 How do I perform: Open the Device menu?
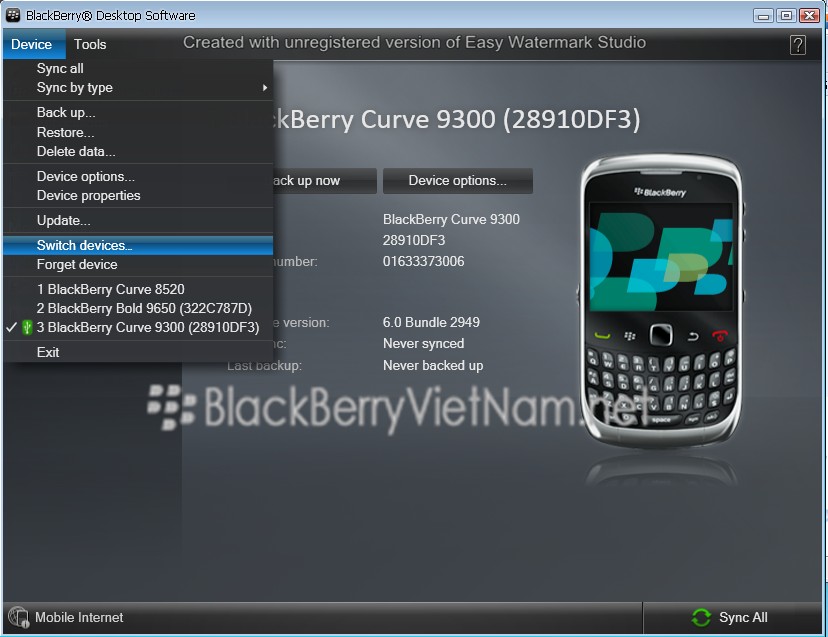tap(32, 44)
